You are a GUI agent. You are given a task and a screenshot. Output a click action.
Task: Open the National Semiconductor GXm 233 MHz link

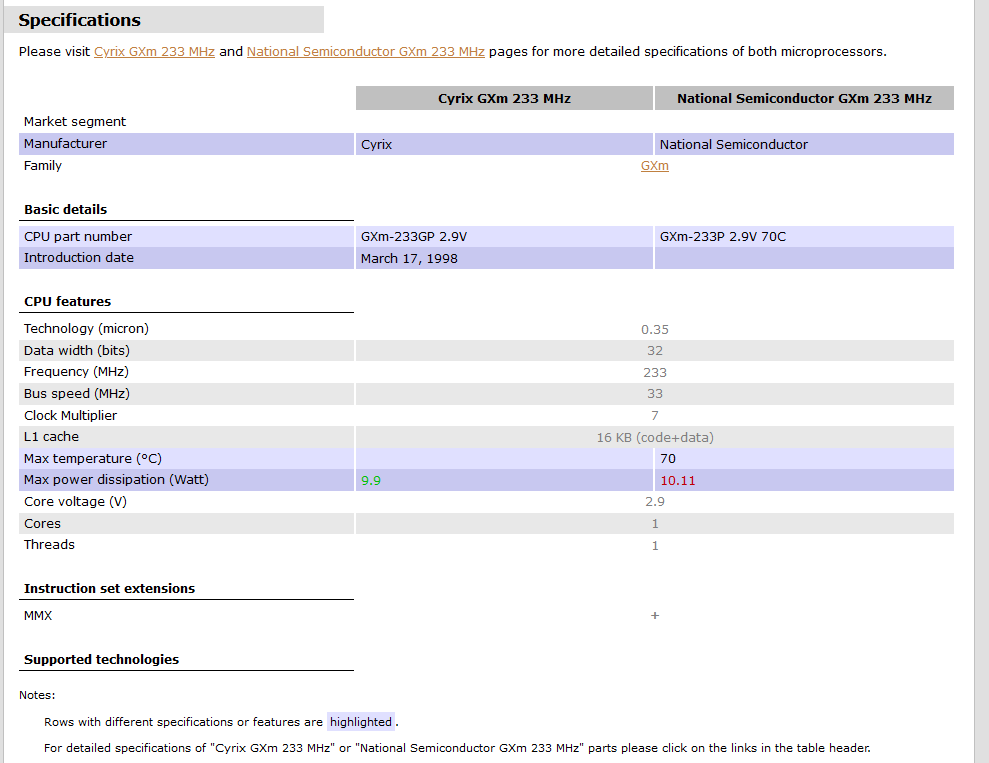tap(366, 52)
